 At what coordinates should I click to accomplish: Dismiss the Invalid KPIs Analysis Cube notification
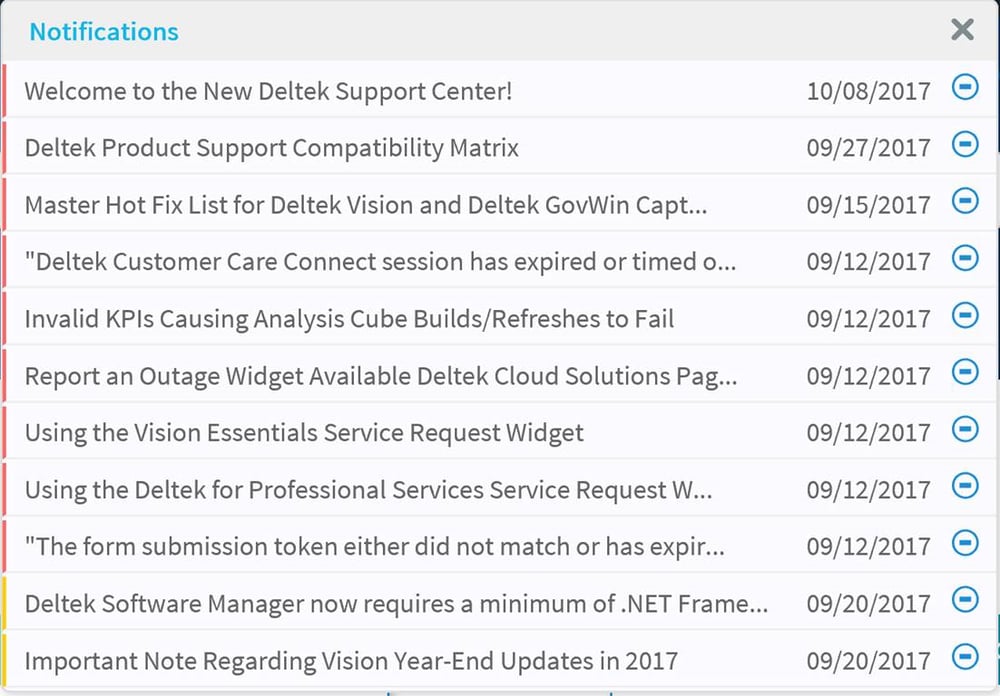(965, 316)
